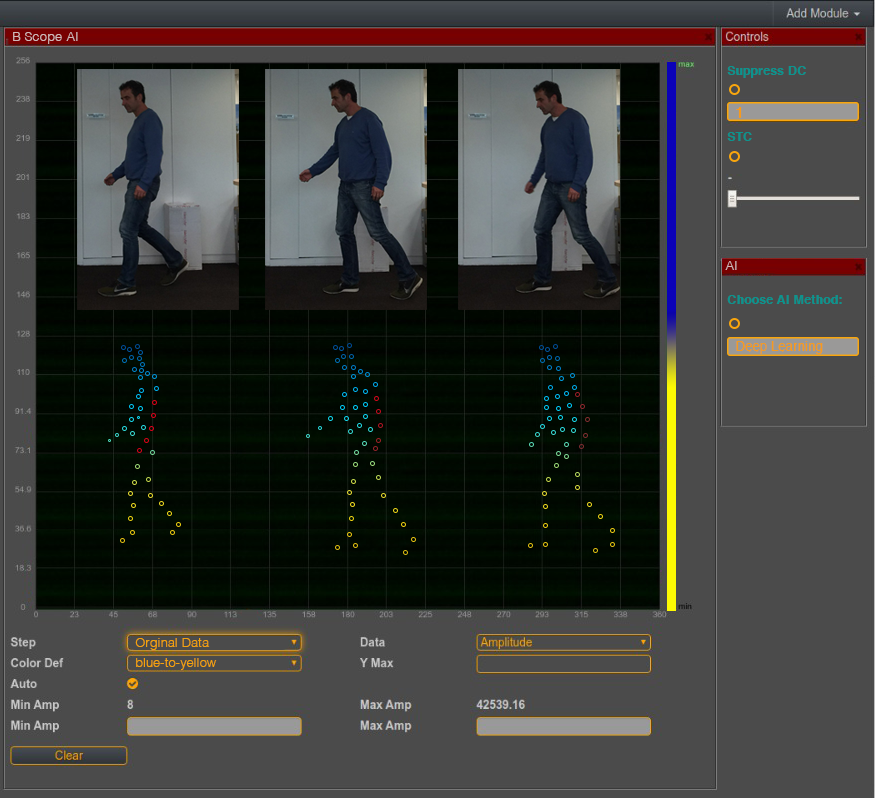Open the Data dropdown set to Amplitude
The height and width of the screenshot is (798, 875).
point(563,642)
